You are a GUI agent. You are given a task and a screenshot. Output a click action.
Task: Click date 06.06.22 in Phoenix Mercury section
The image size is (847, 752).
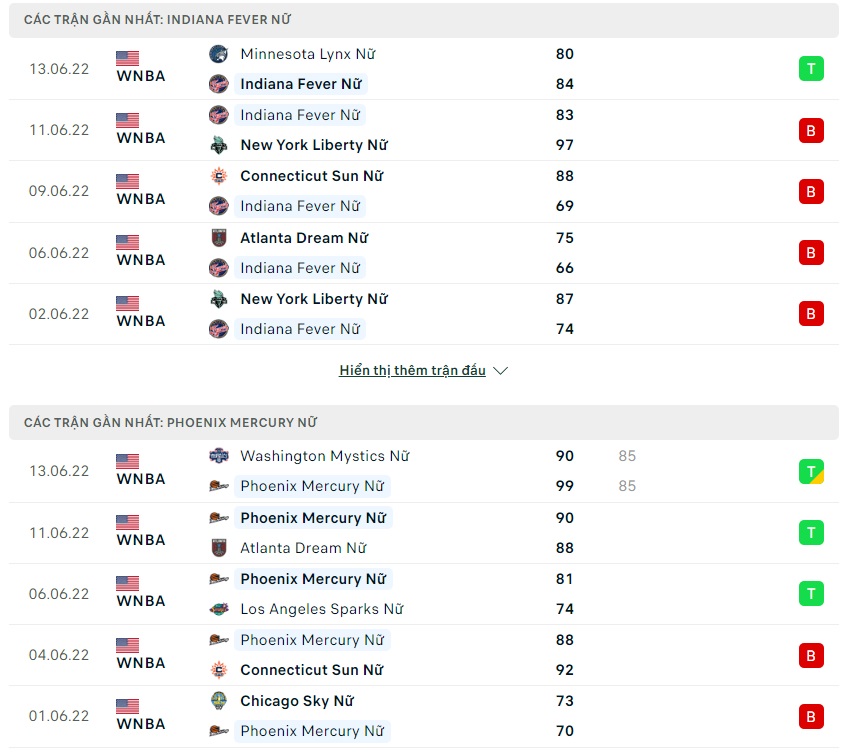click(x=59, y=594)
